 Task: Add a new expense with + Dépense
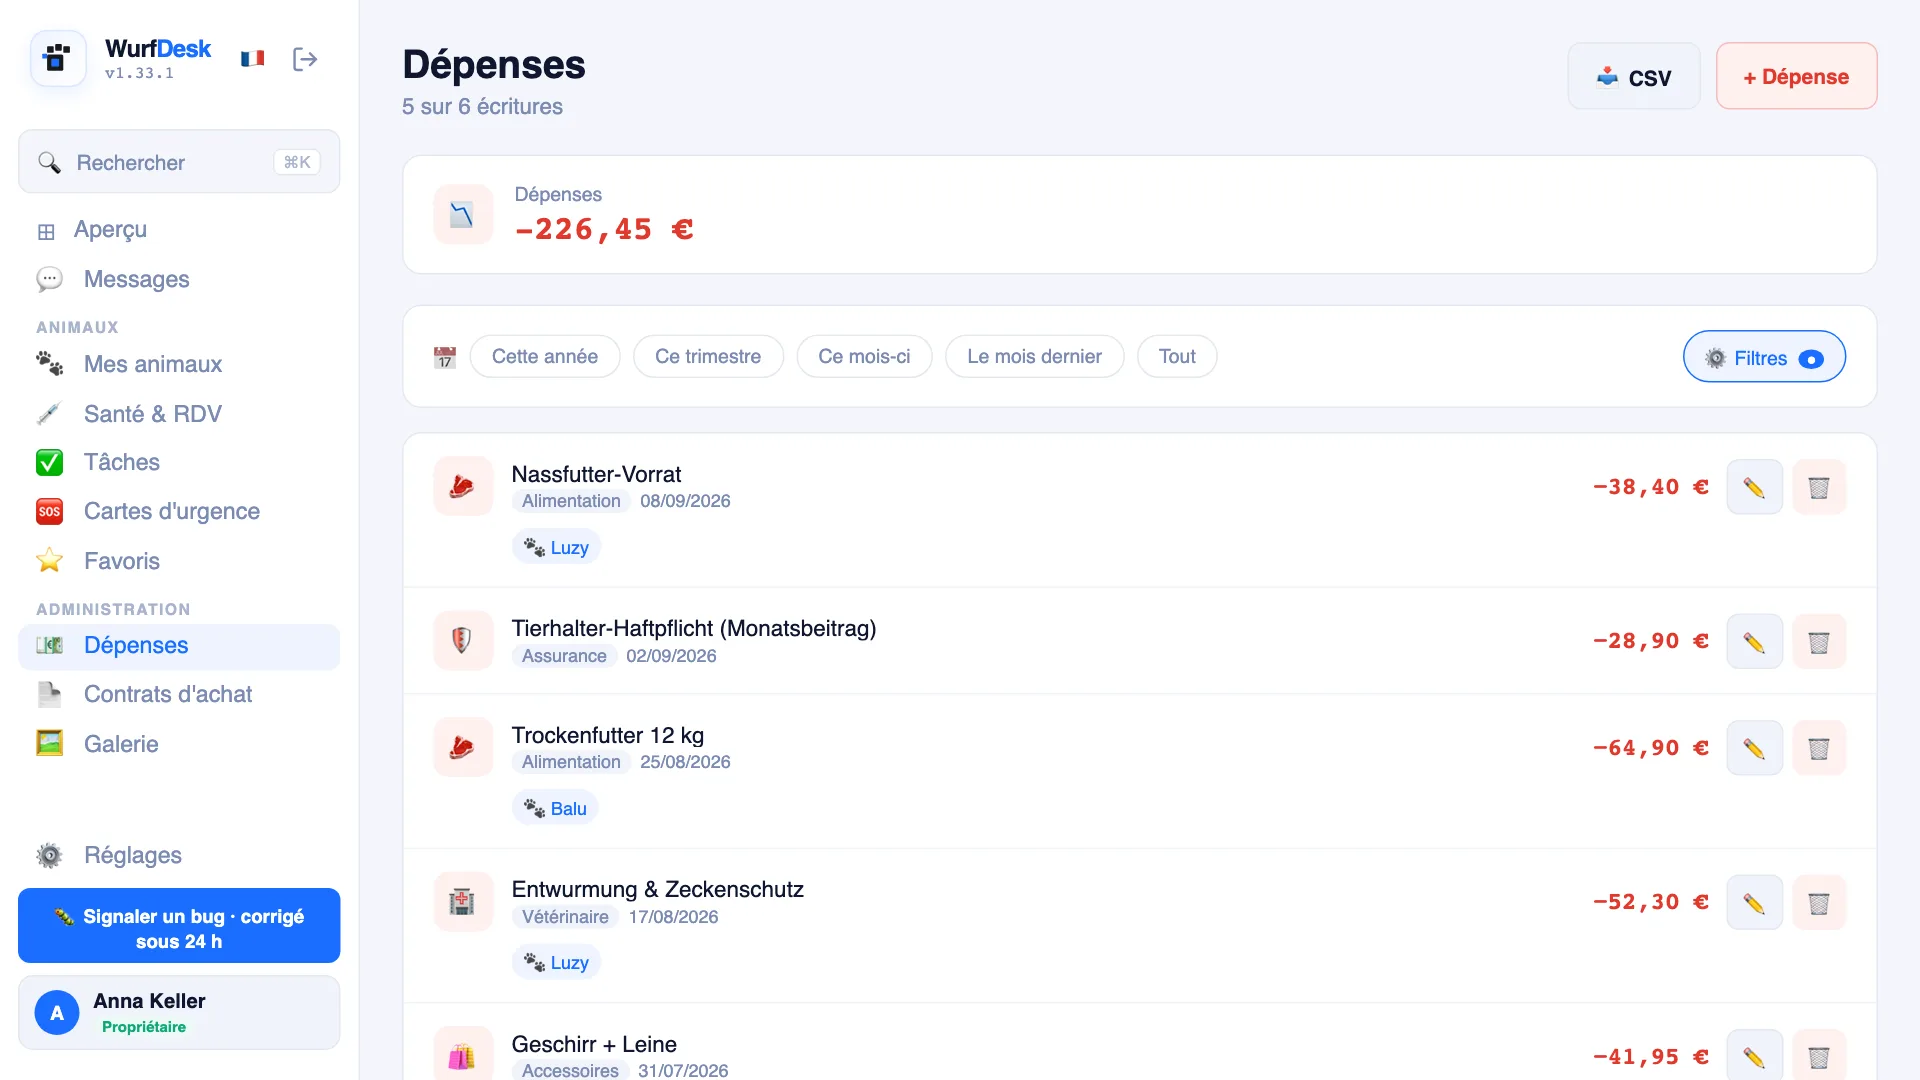(x=1796, y=76)
